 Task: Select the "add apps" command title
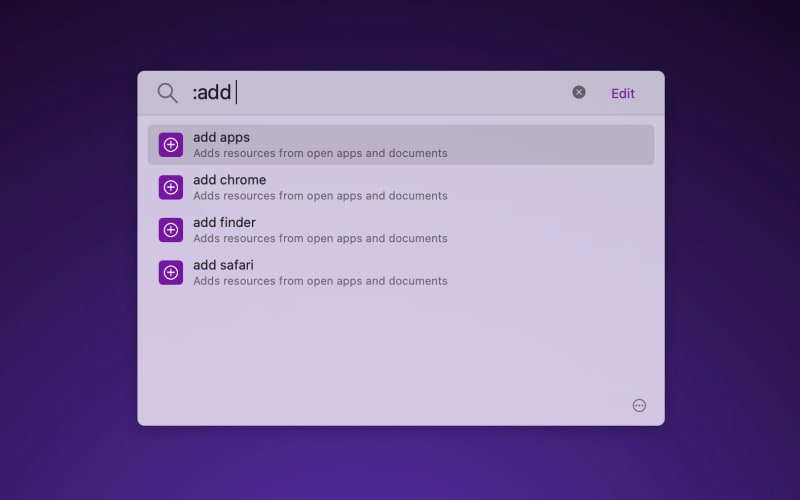coord(221,137)
